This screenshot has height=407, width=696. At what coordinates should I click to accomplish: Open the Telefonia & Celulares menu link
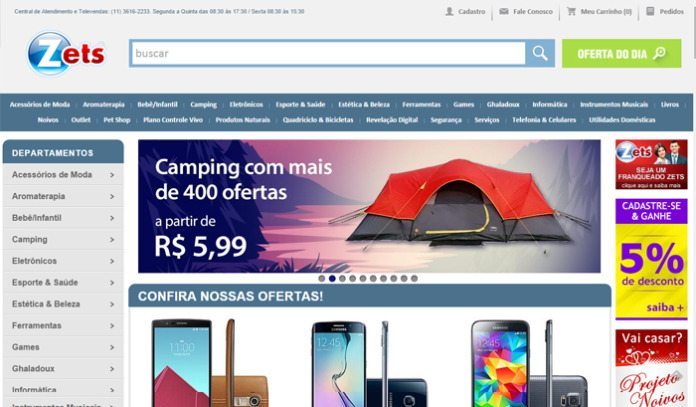click(544, 120)
